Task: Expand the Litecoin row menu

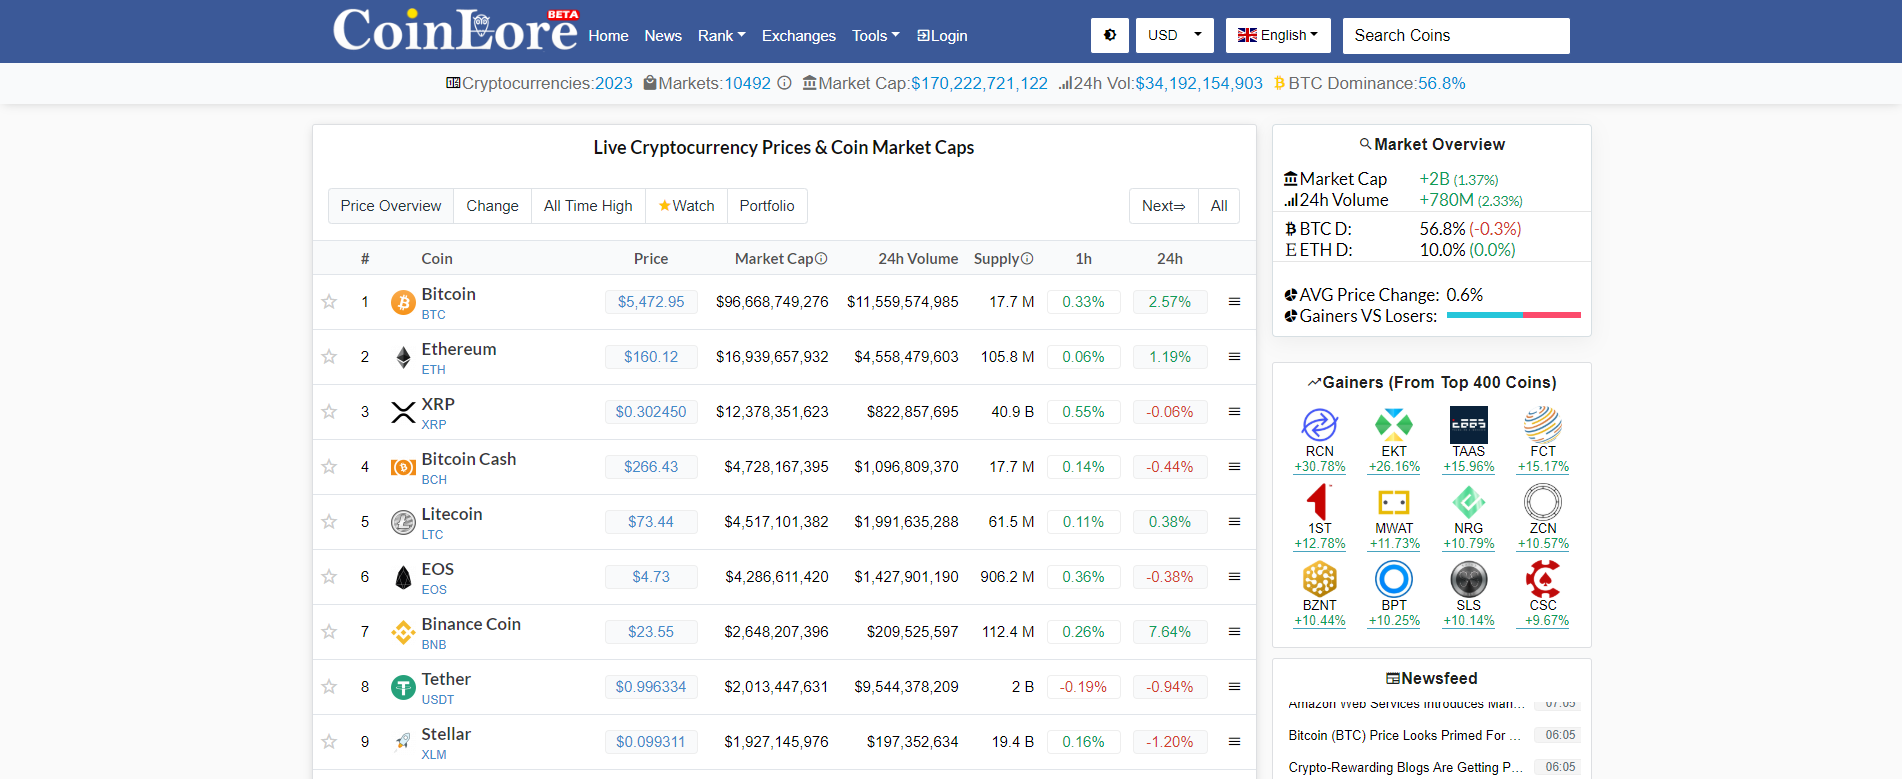Action: (x=1234, y=522)
